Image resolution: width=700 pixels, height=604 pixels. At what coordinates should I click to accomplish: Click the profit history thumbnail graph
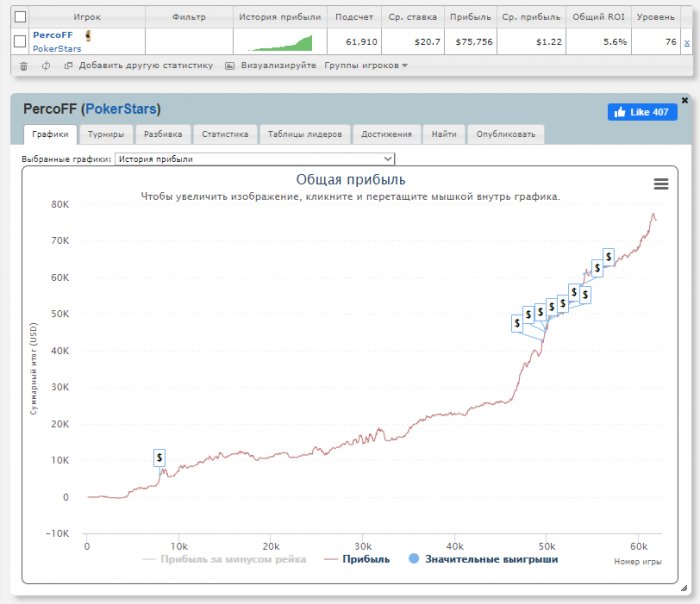click(280, 42)
